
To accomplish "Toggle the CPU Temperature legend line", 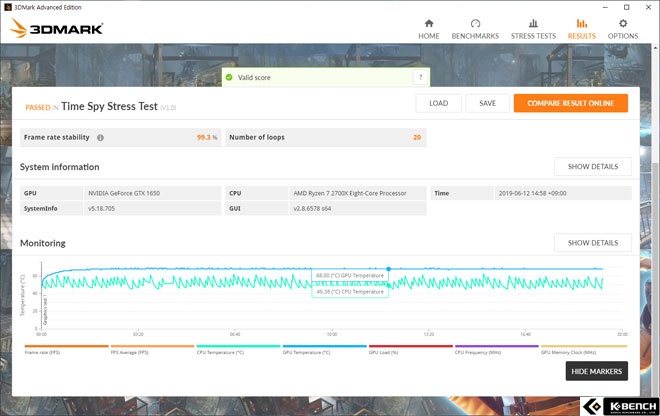I will coord(238,349).
